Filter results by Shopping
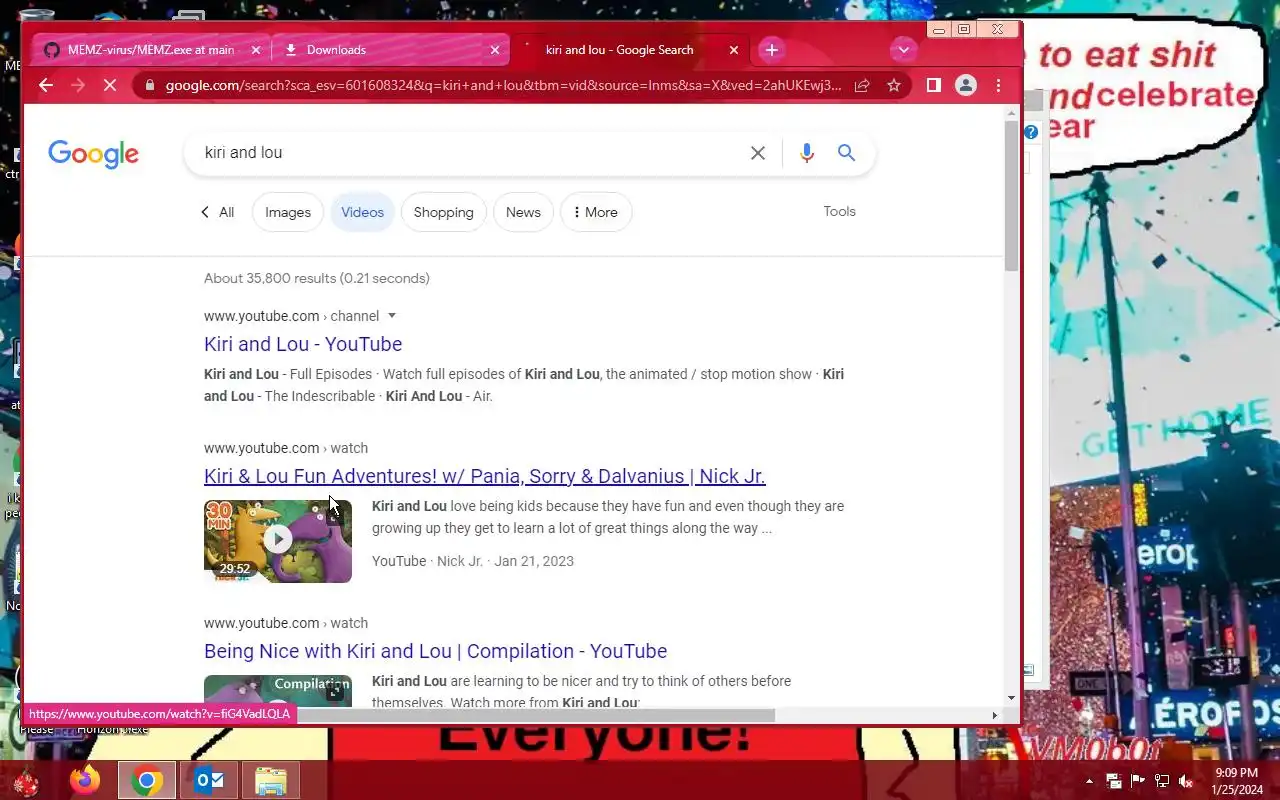The height and width of the screenshot is (800, 1280). click(443, 212)
